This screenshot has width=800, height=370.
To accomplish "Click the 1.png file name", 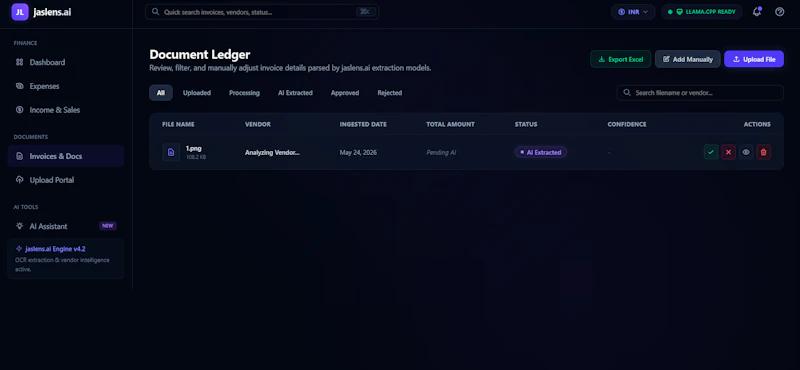I will pyautogui.click(x=193, y=149).
